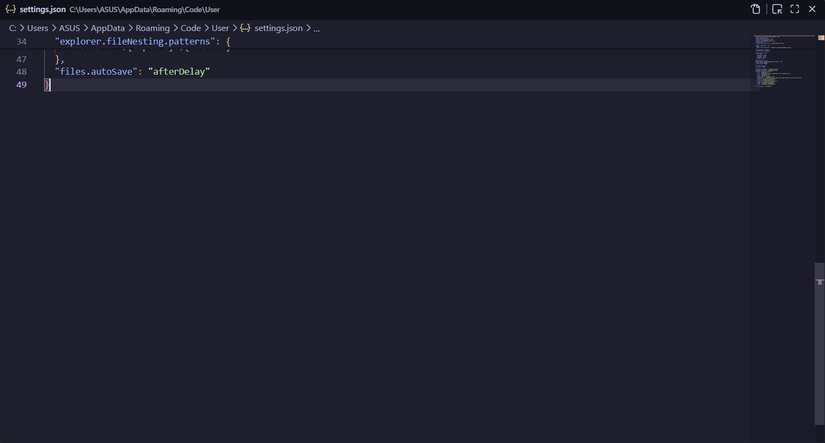Open the settings.json breadcrumb segment
The width and height of the screenshot is (825, 443).
pyautogui.click(x=278, y=28)
